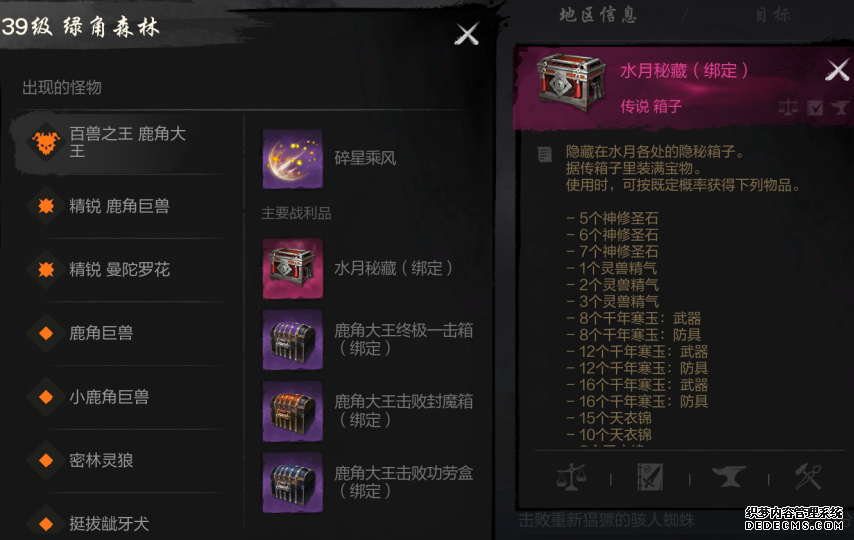Switch to the 地区信息 tab
Viewport: 854px width, 540px height.
598,15
